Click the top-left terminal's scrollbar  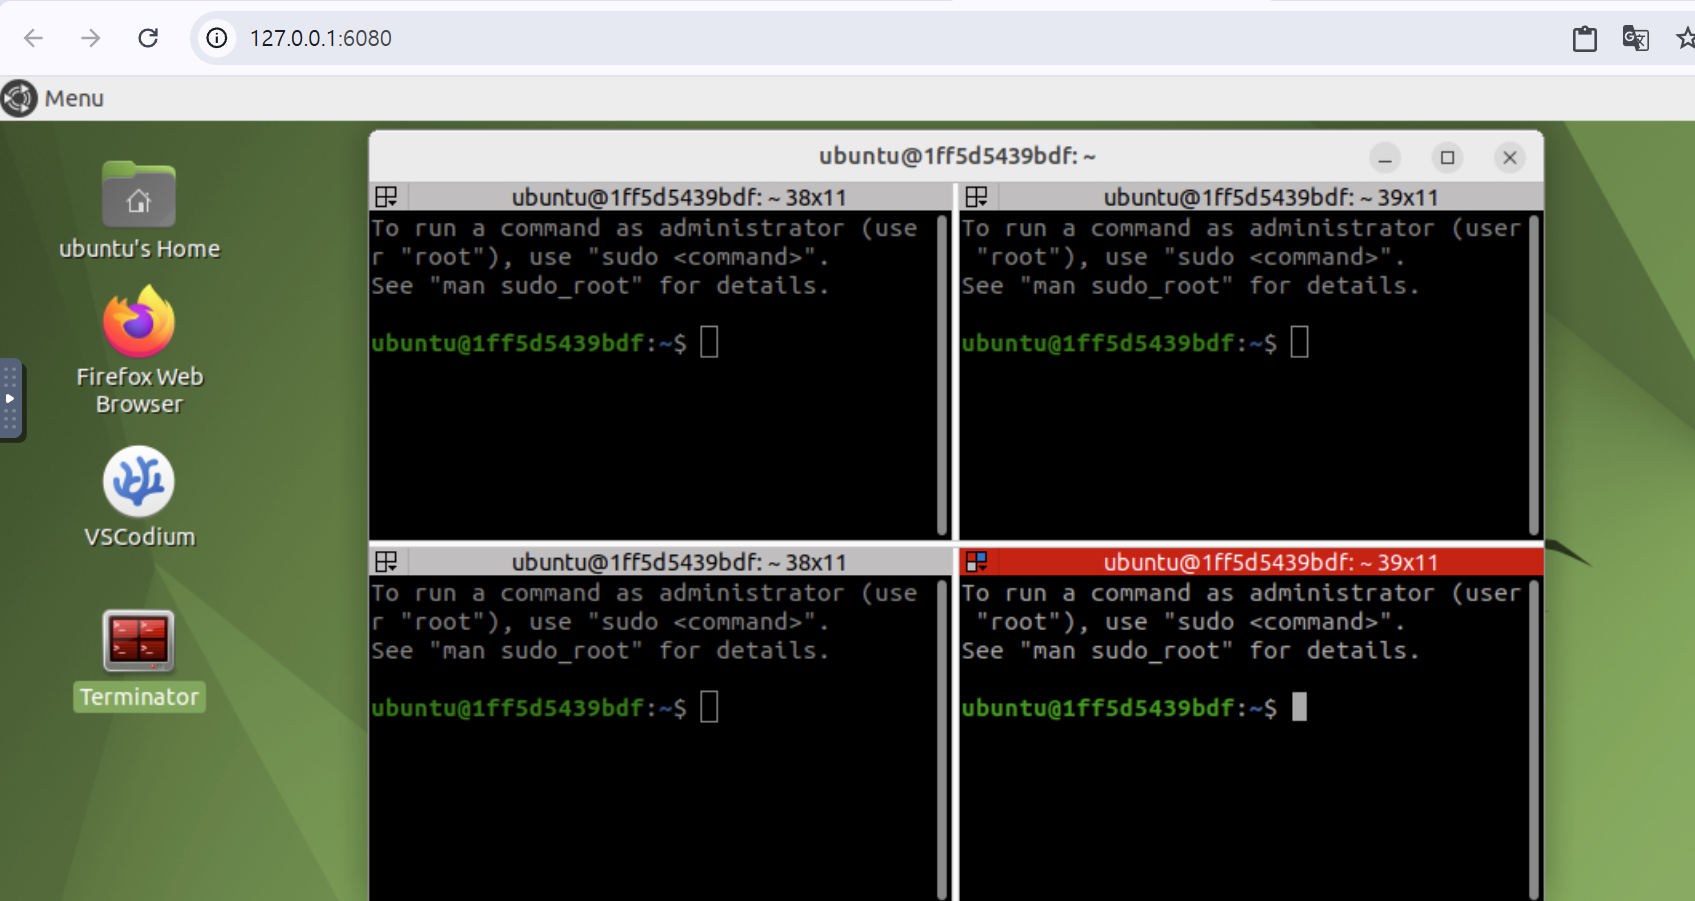(942, 375)
